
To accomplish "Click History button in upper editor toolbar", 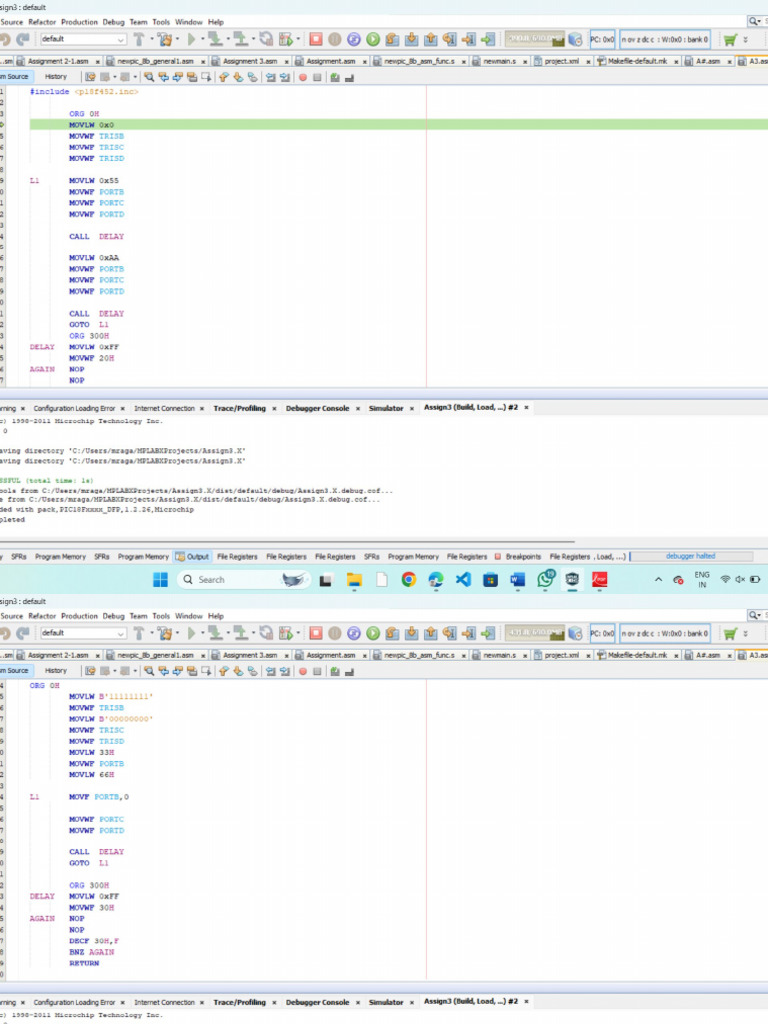I will (x=56, y=77).
